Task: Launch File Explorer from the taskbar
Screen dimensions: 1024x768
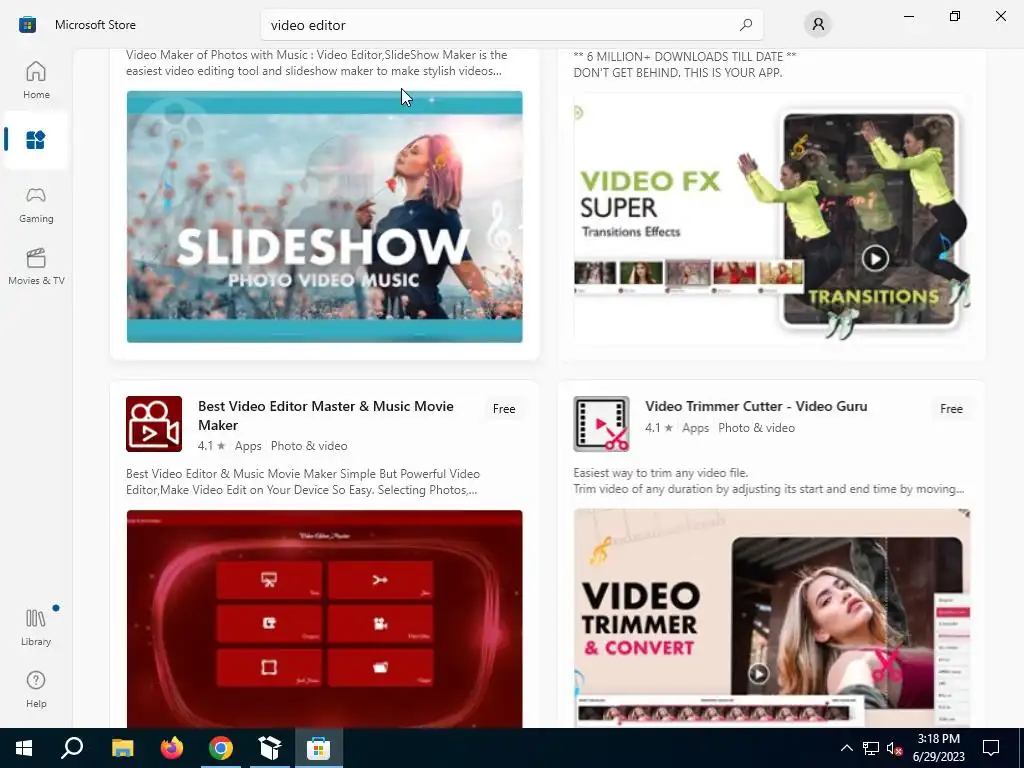Action: point(122,748)
